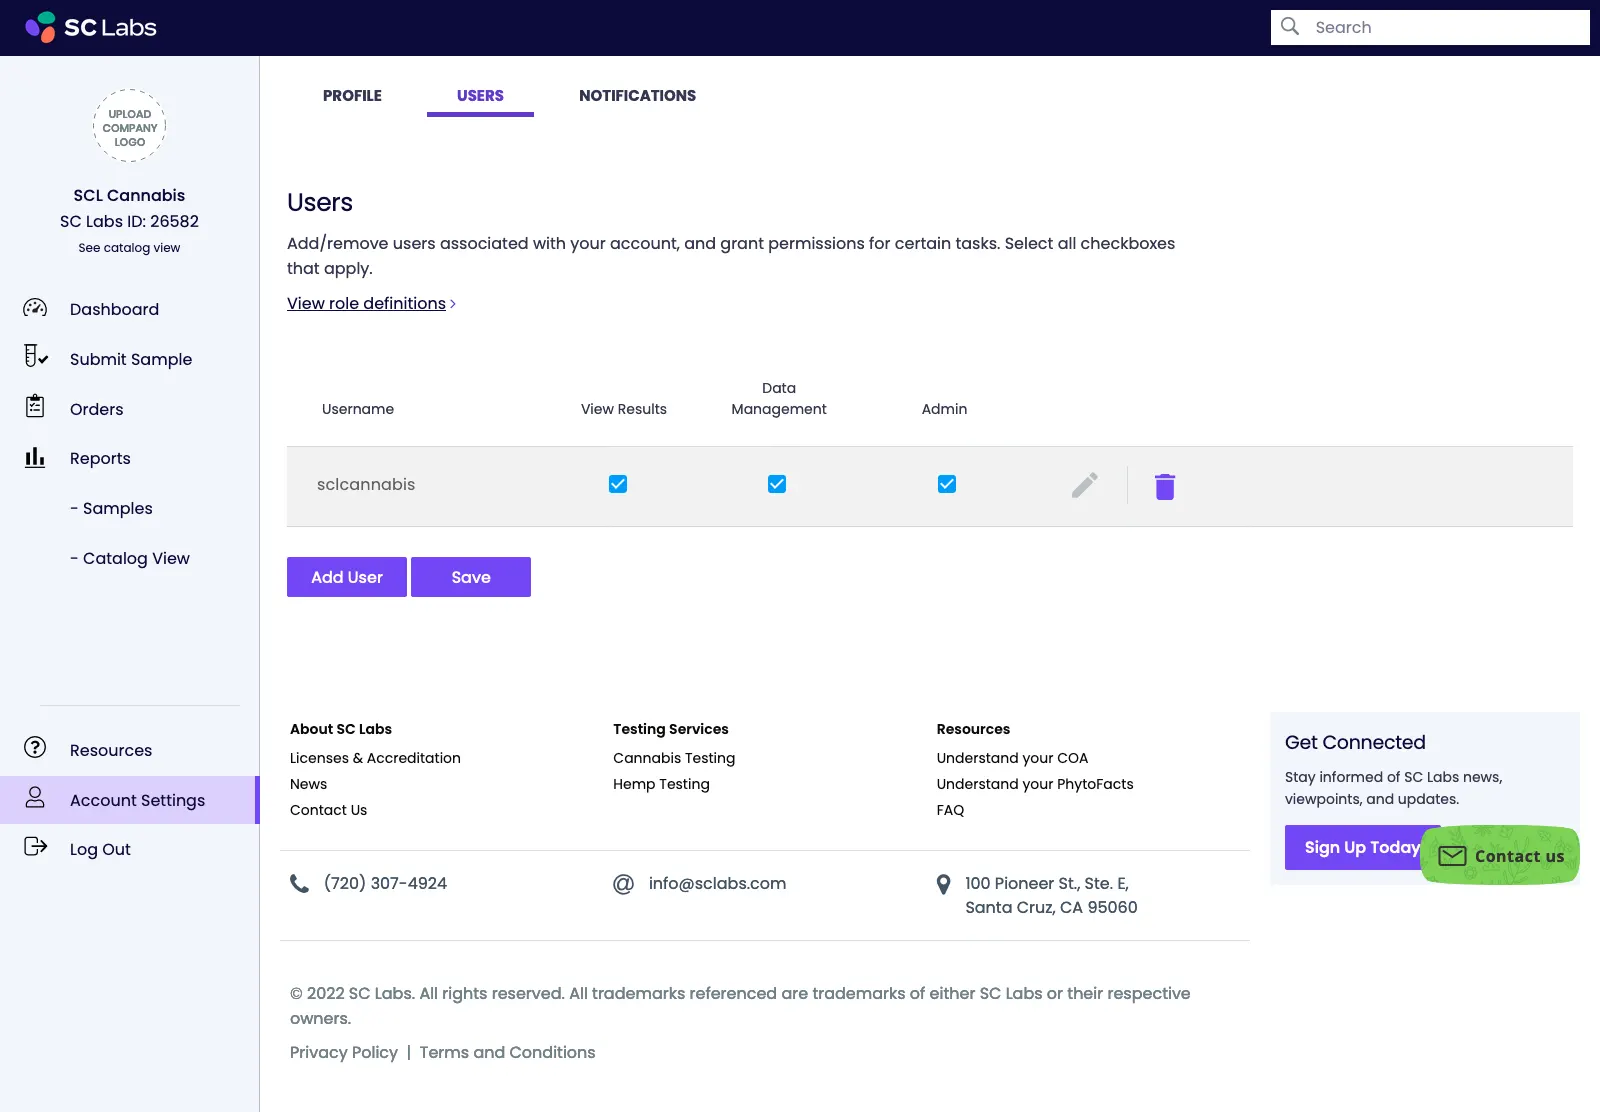Open Cannabis Testing link
Image resolution: width=1600 pixels, height=1112 pixels.
[x=674, y=758]
